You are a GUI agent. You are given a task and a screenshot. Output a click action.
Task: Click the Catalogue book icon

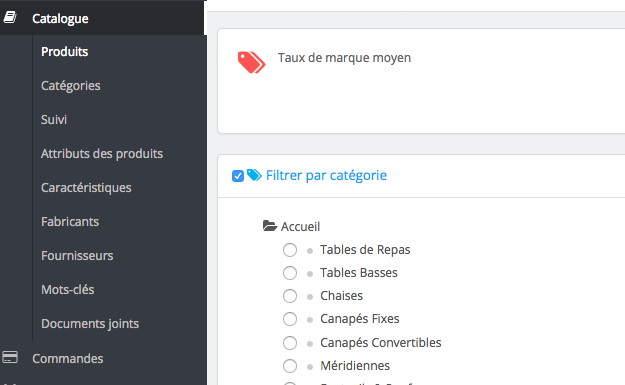point(10,18)
